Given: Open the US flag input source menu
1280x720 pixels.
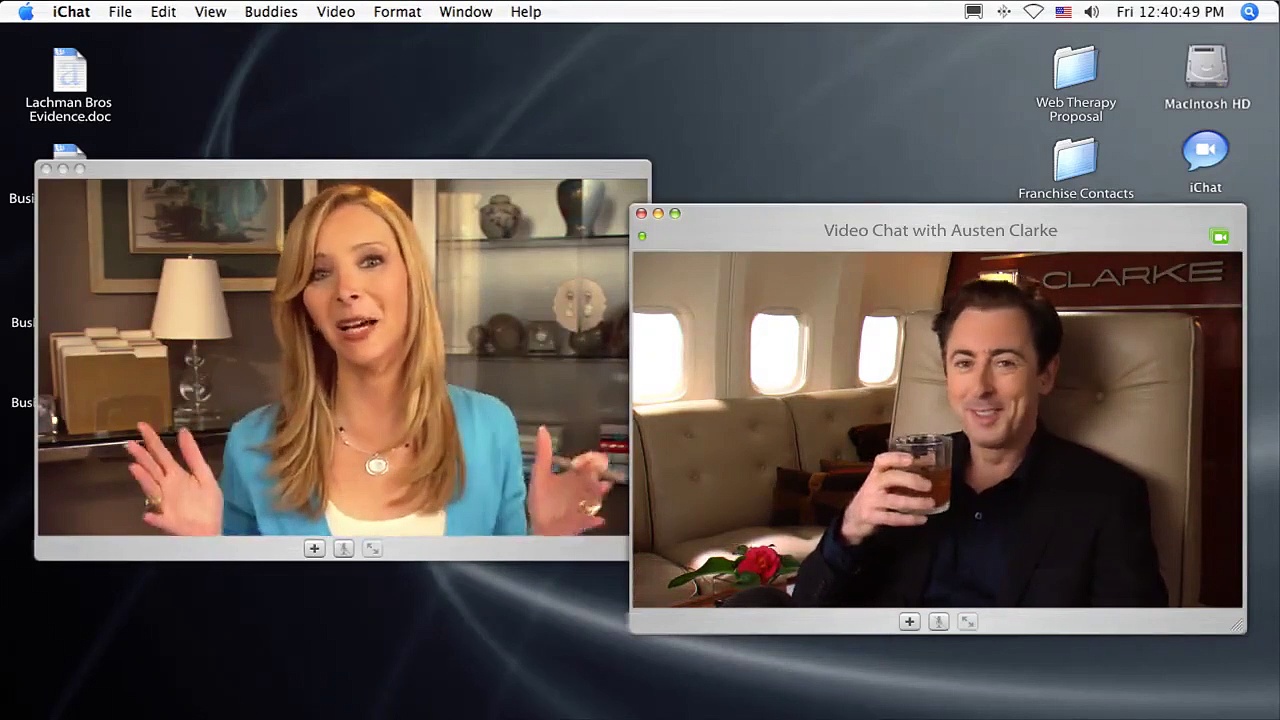Looking at the screenshot, I should click(x=1063, y=12).
